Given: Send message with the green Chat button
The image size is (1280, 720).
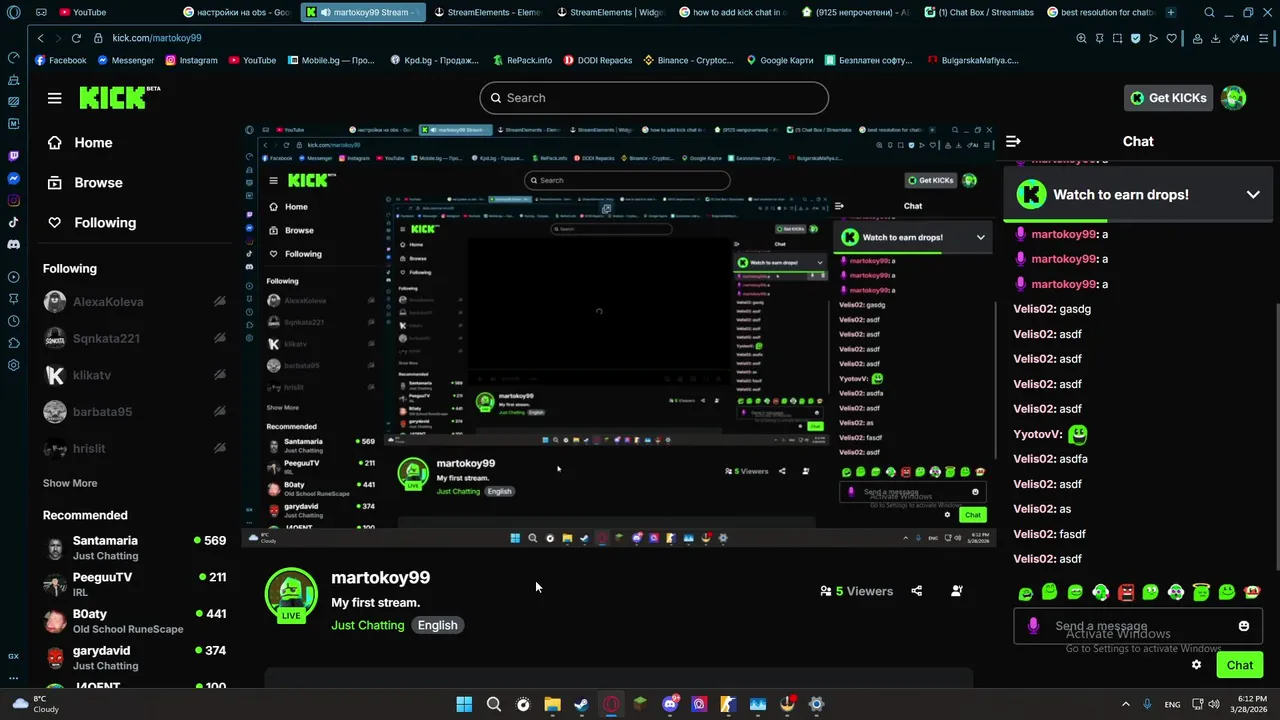Looking at the screenshot, I should click(x=1239, y=665).
